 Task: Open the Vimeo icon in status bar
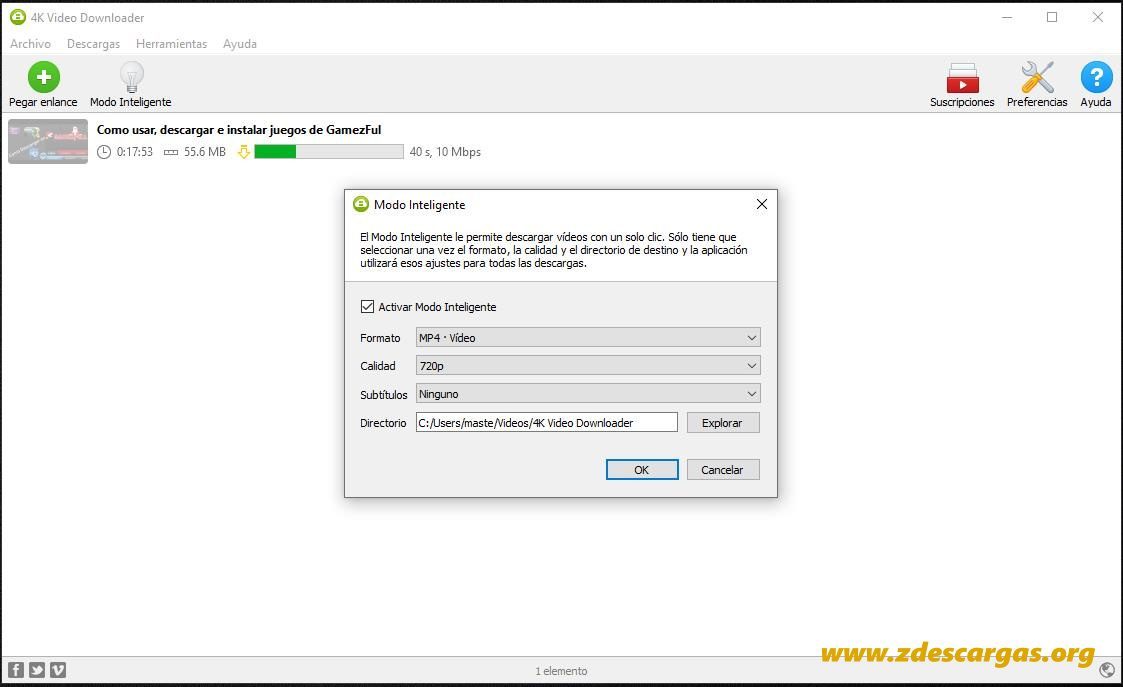[58, 670]
